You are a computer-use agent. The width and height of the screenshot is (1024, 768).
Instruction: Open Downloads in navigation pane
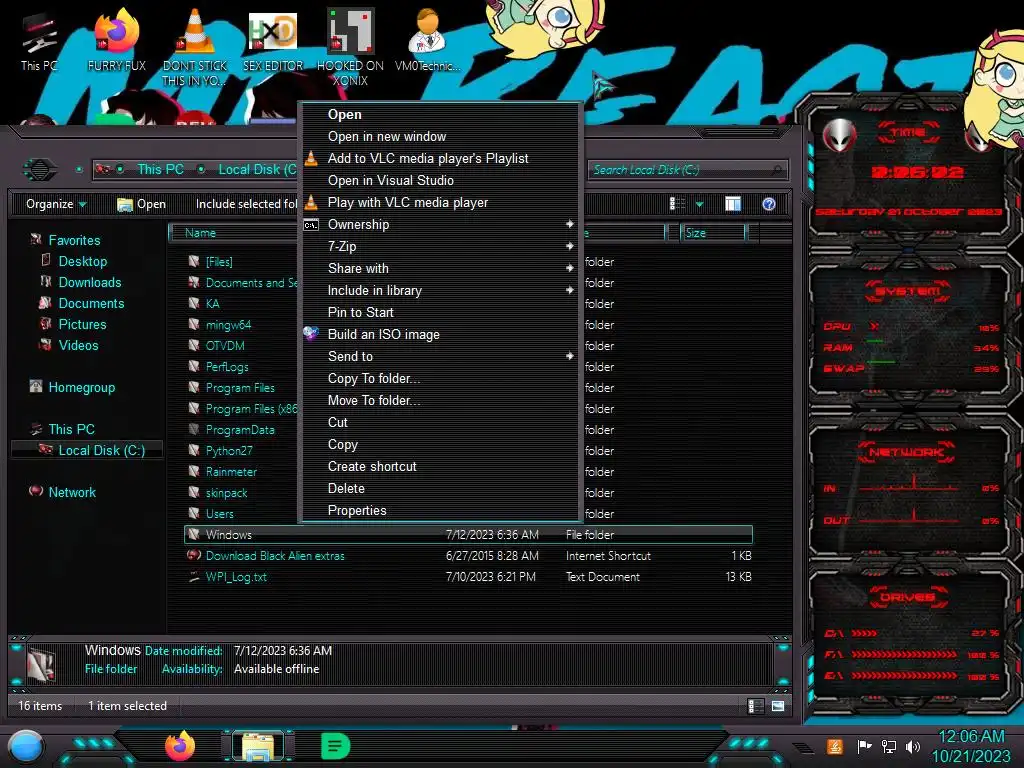[89, 282]
